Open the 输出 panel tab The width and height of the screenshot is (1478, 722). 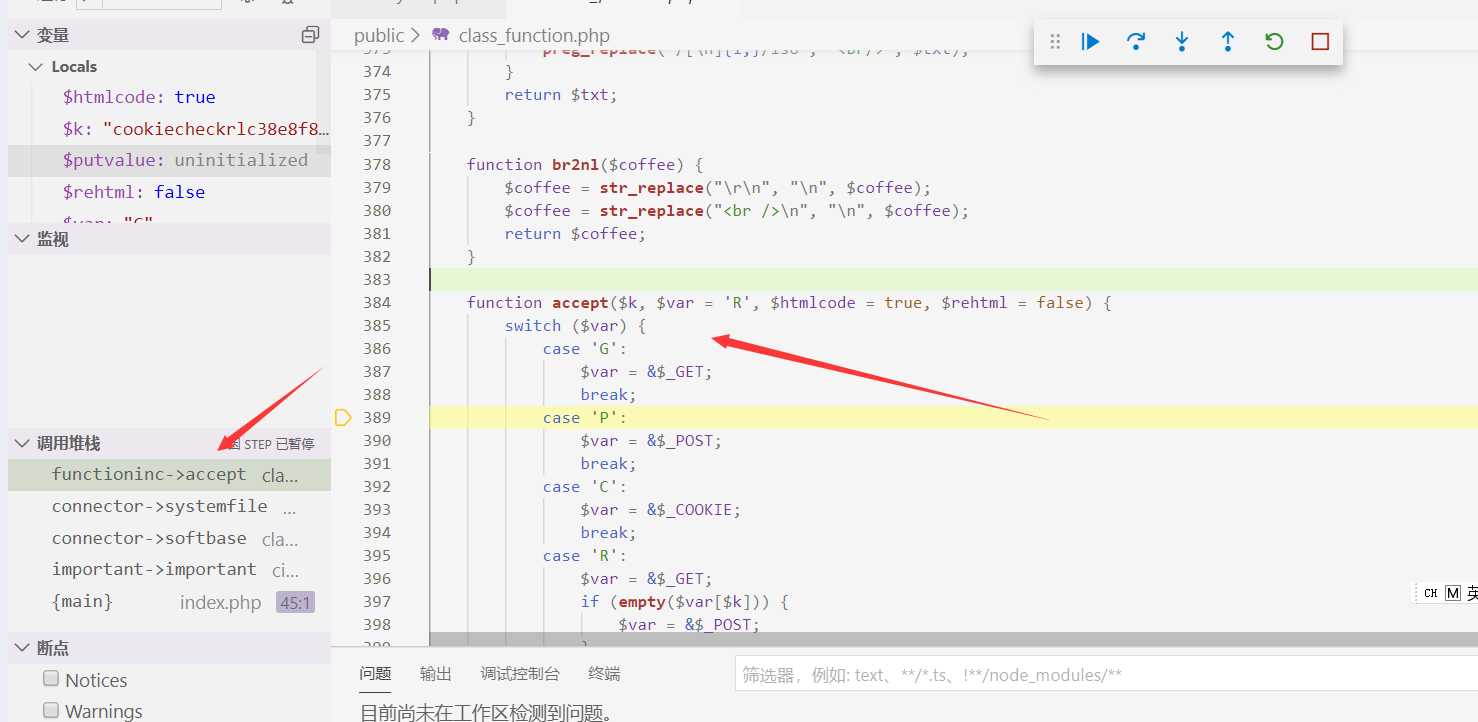coord(436,674)
